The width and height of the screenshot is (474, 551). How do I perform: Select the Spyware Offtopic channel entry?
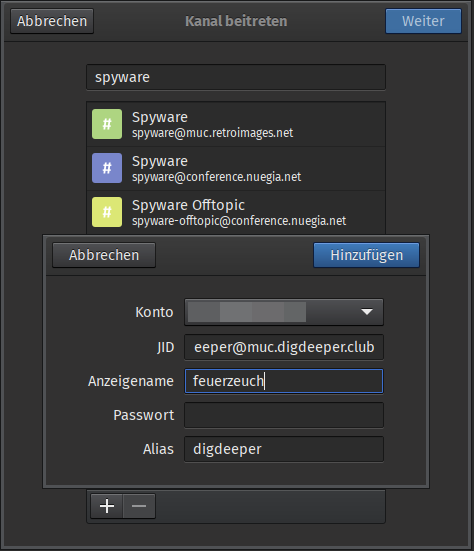coord(236,212)
